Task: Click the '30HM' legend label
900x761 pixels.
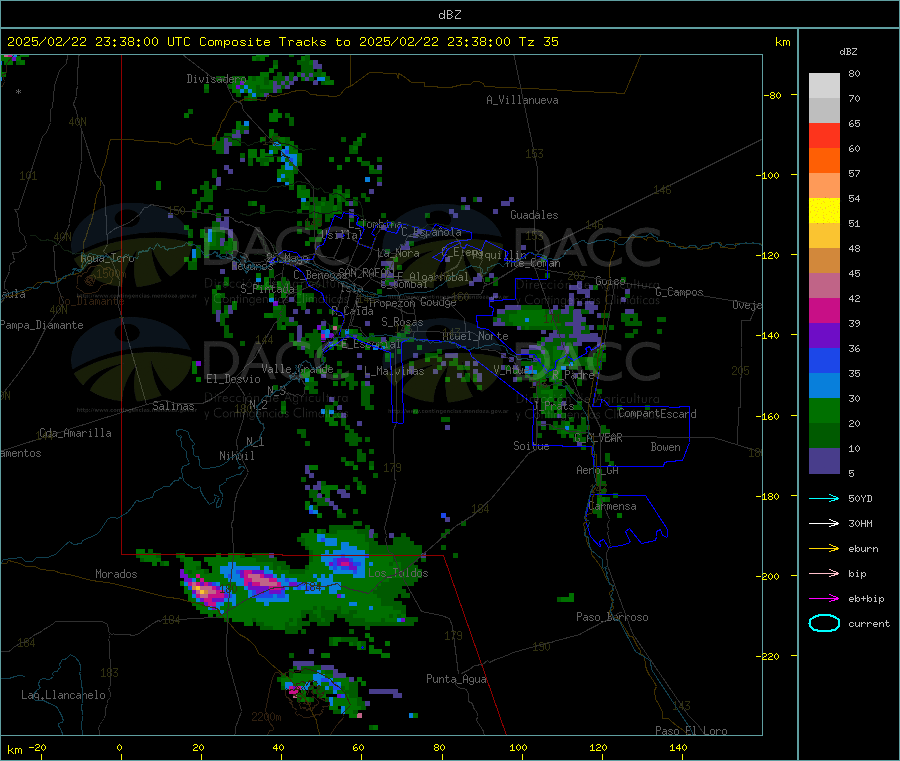Action: 860,523
